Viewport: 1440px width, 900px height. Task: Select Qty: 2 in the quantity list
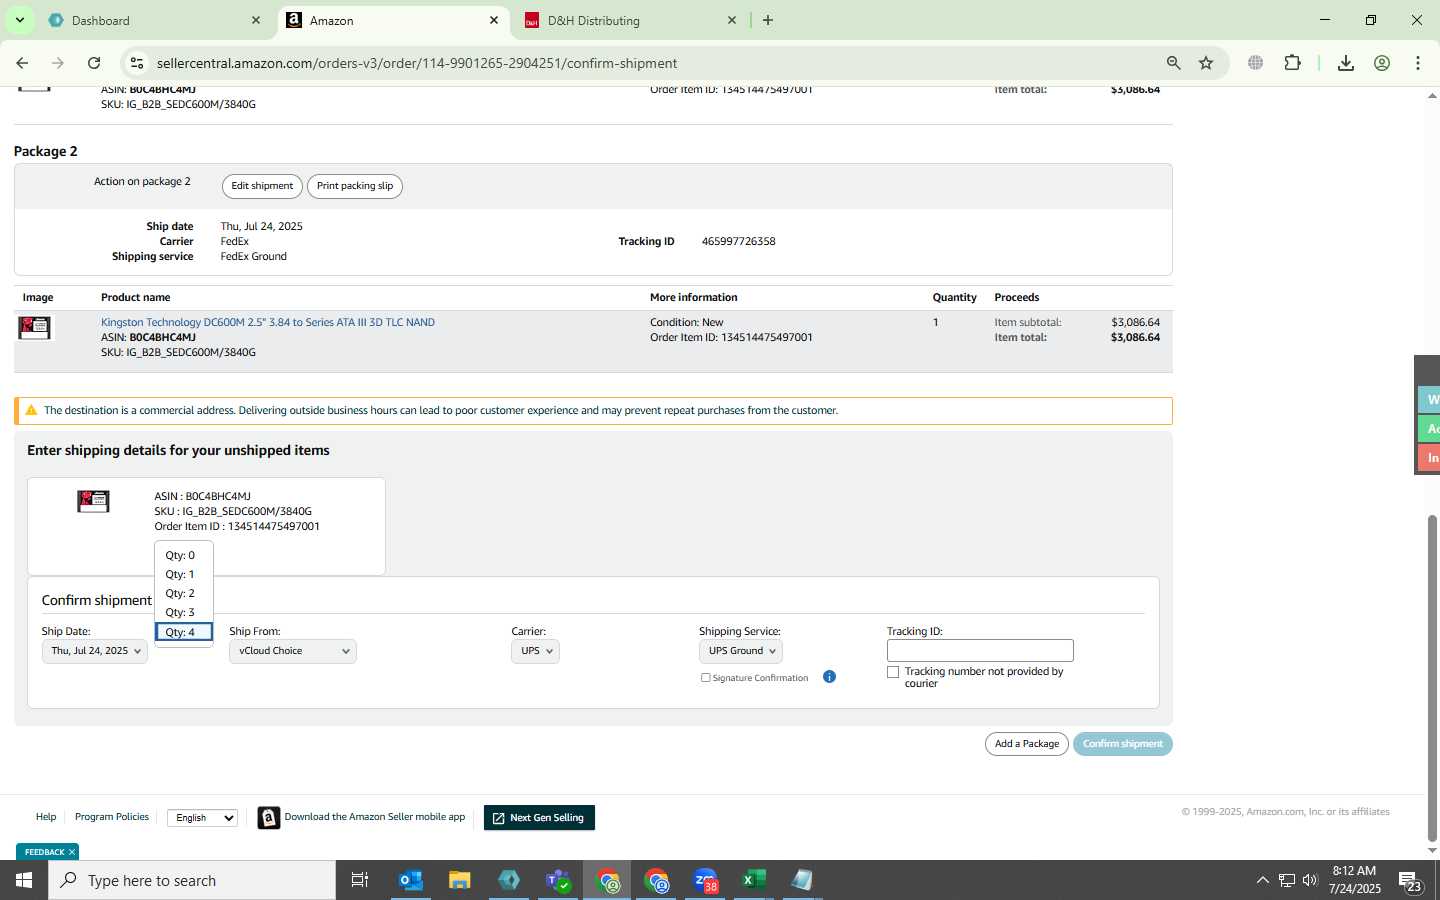[182, 593]
